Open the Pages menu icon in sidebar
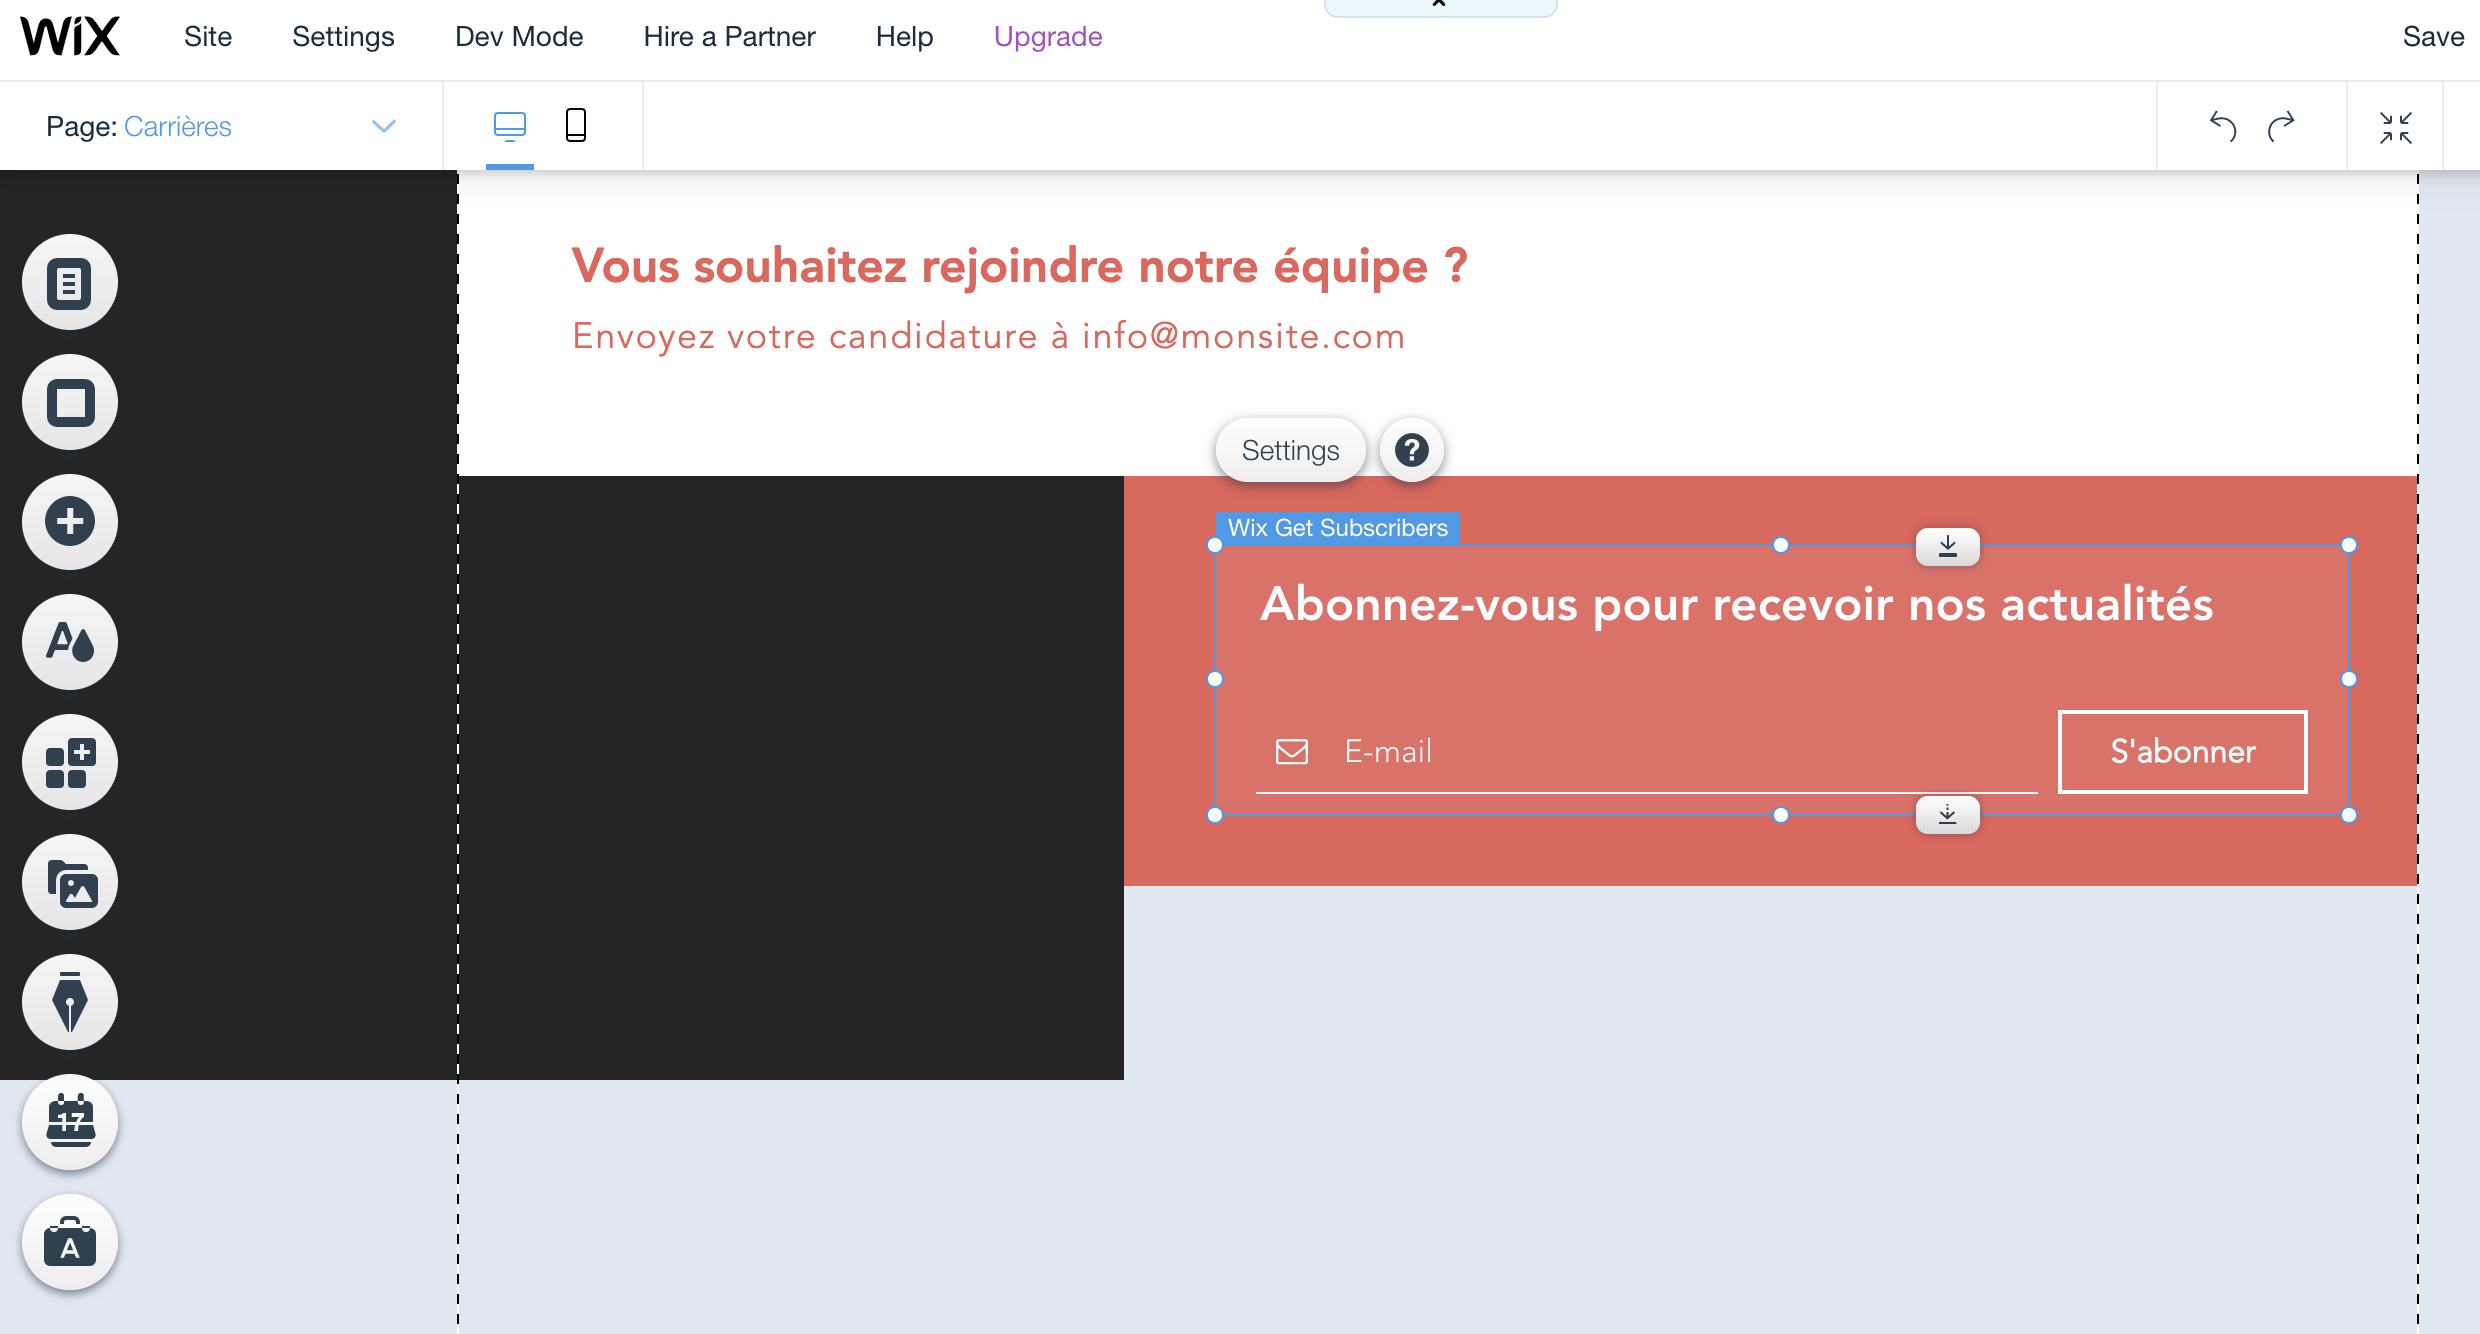This screenshot has height=1334, width=2480. [x=70, y=283]
